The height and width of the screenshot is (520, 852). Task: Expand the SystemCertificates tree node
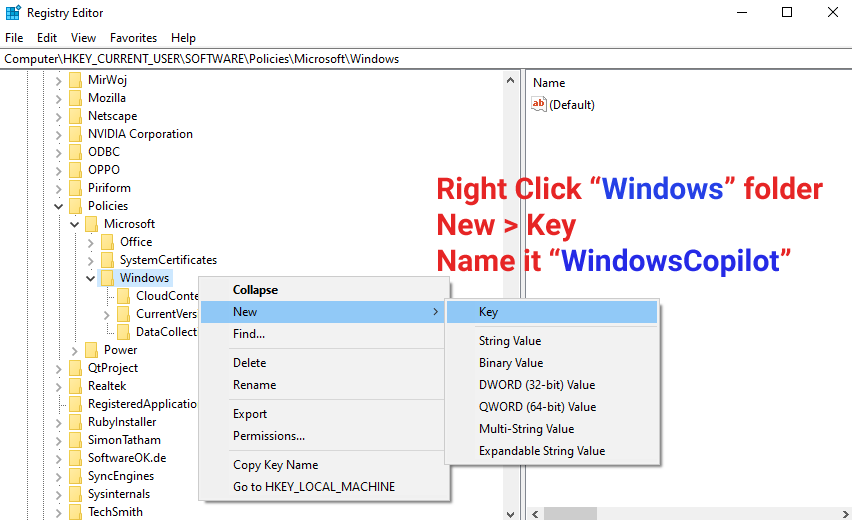click(91, 260)
